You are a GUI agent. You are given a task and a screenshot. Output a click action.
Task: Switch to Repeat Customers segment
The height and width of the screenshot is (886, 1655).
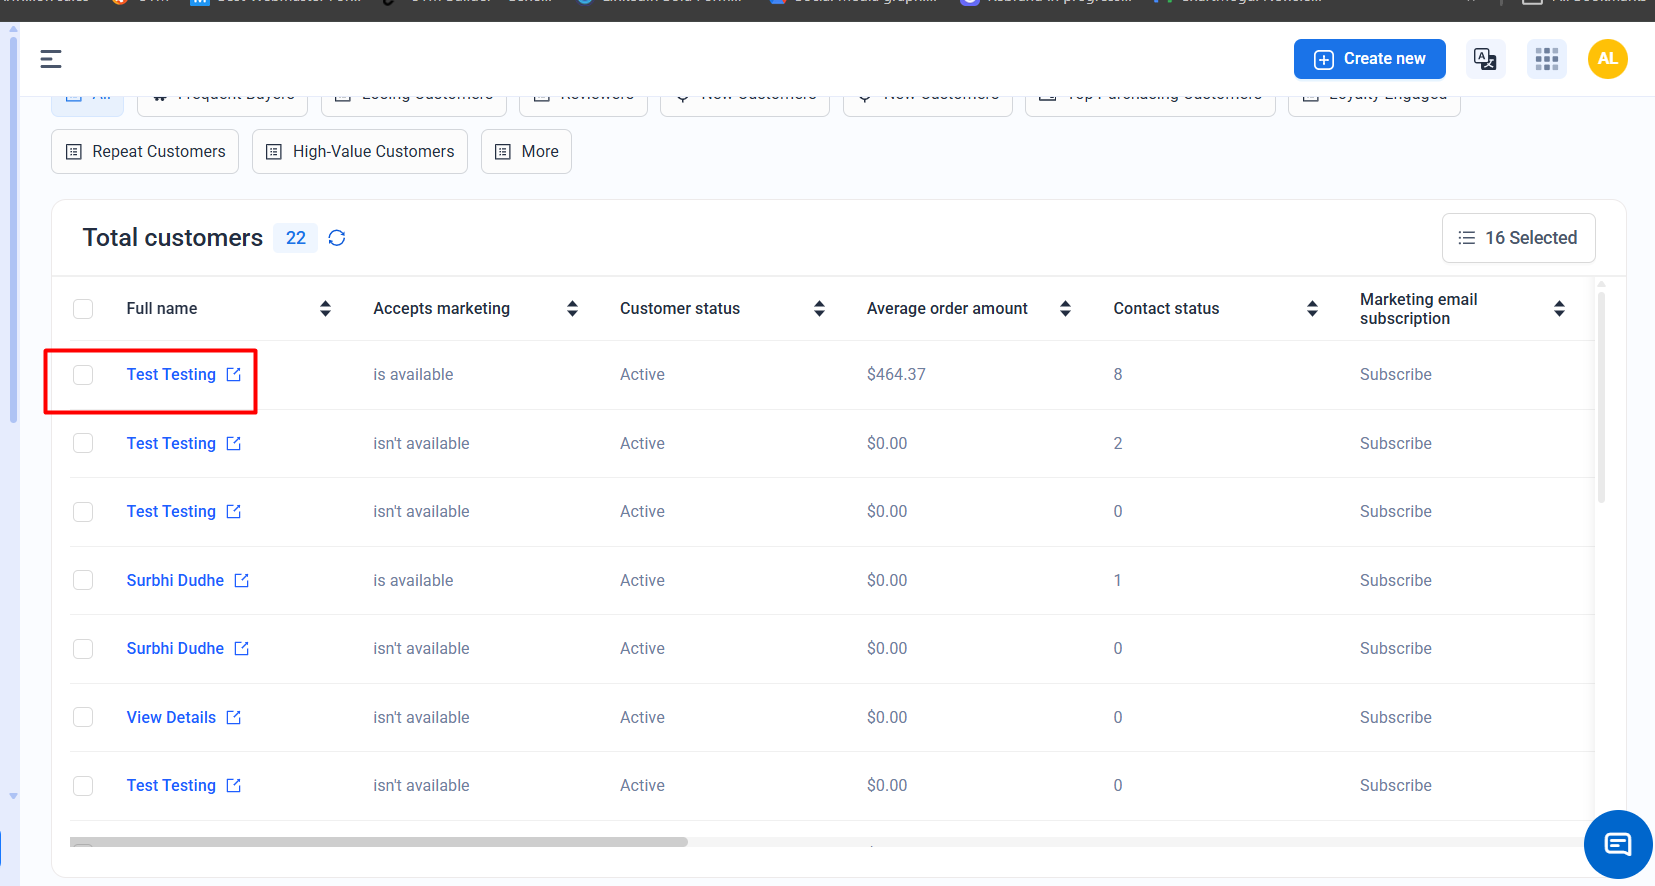coord(145,152)
